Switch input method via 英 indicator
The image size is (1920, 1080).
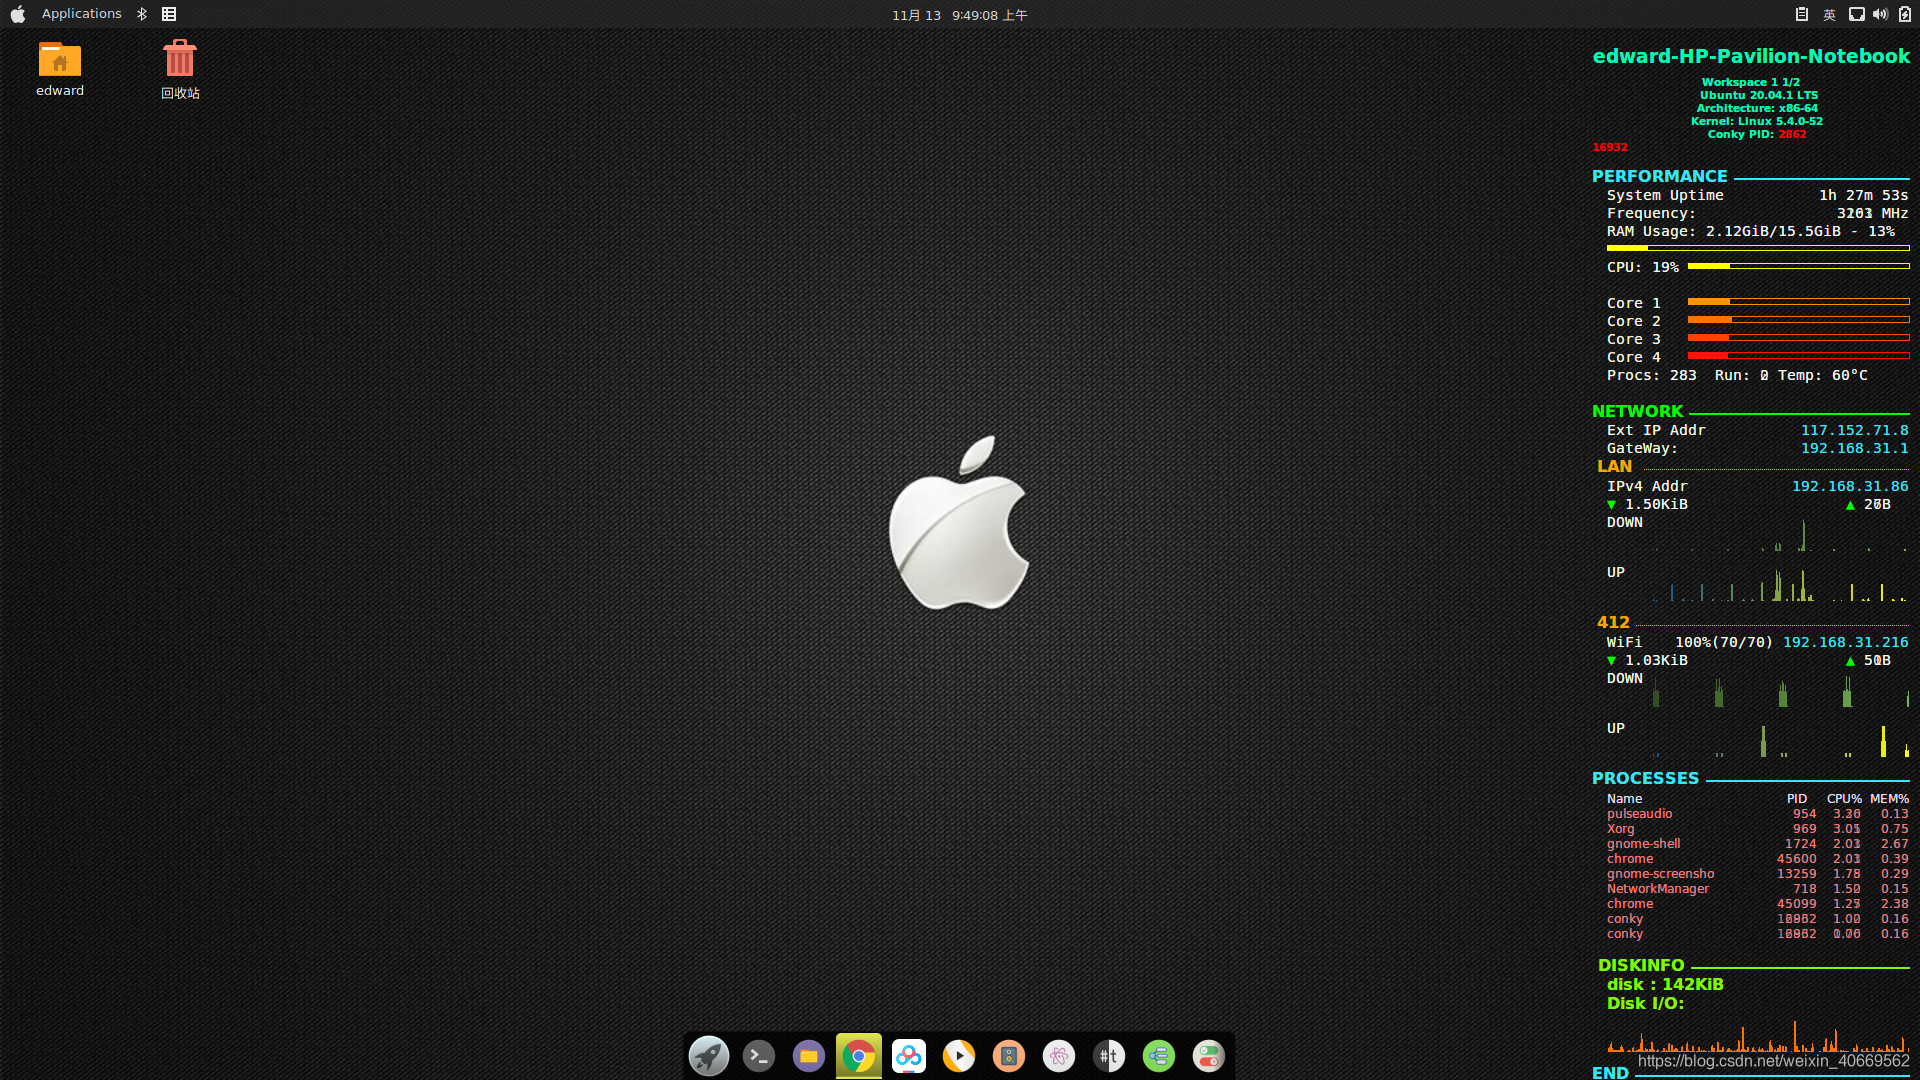tap(1829, 14)
